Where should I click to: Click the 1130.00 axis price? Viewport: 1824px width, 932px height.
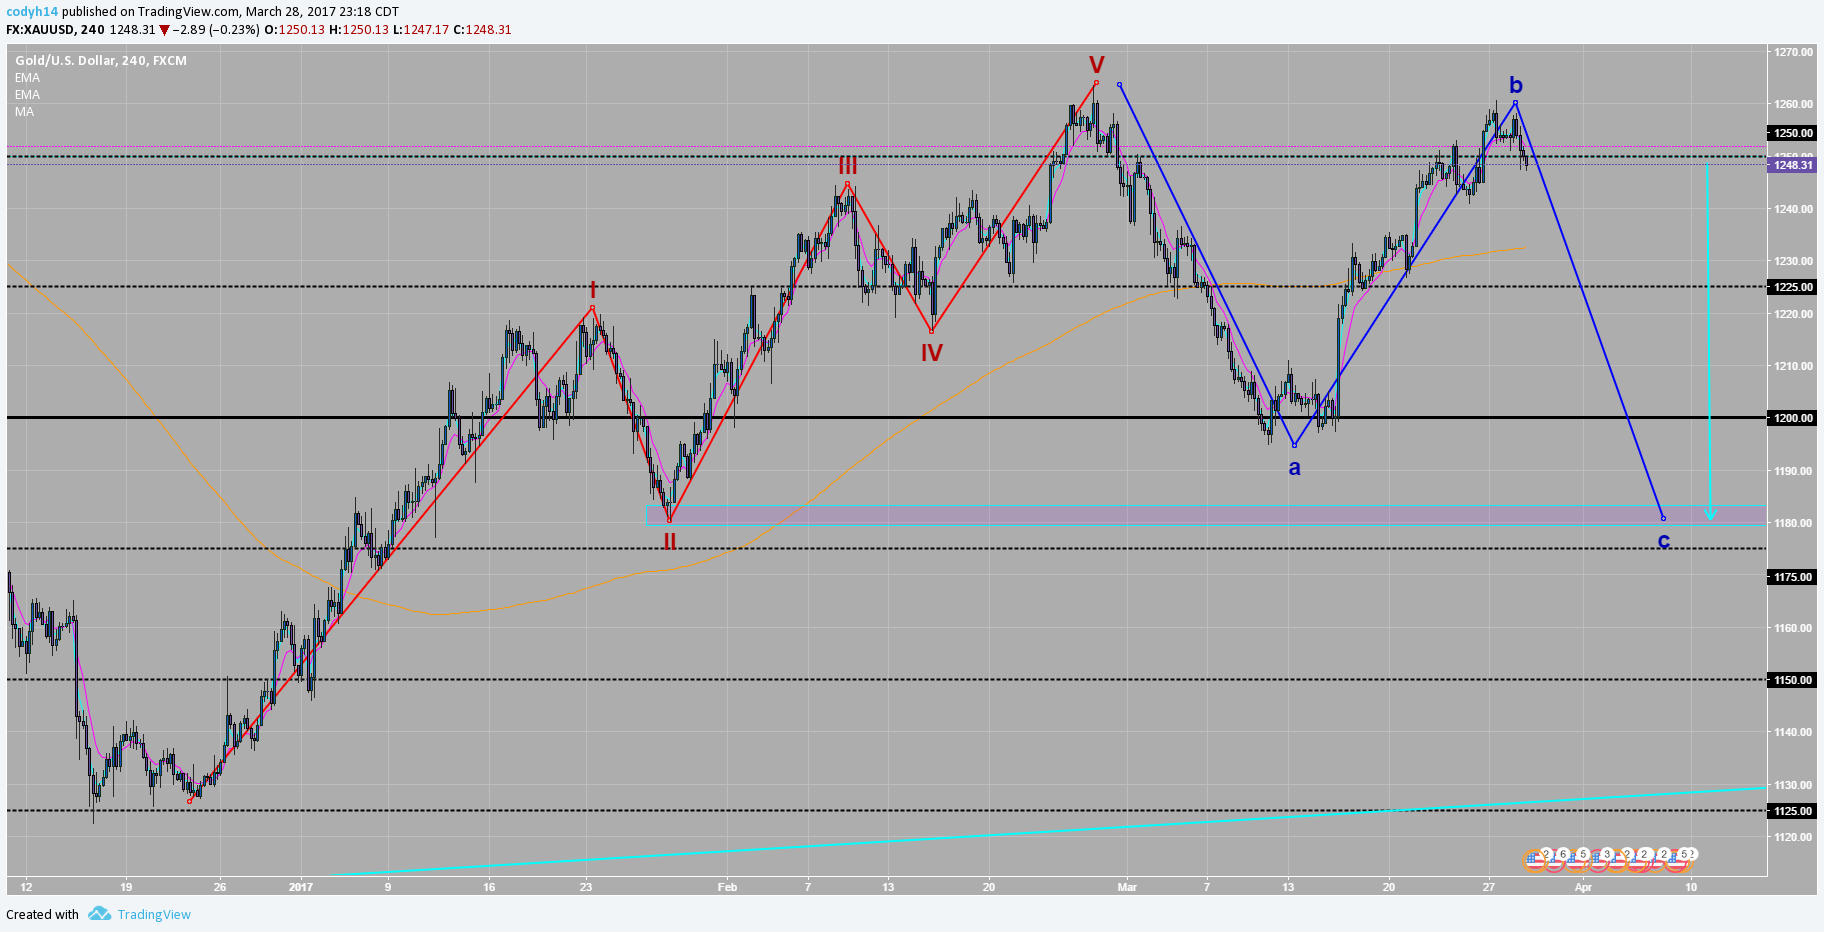pyautogui.click(x=1793, y=785)
